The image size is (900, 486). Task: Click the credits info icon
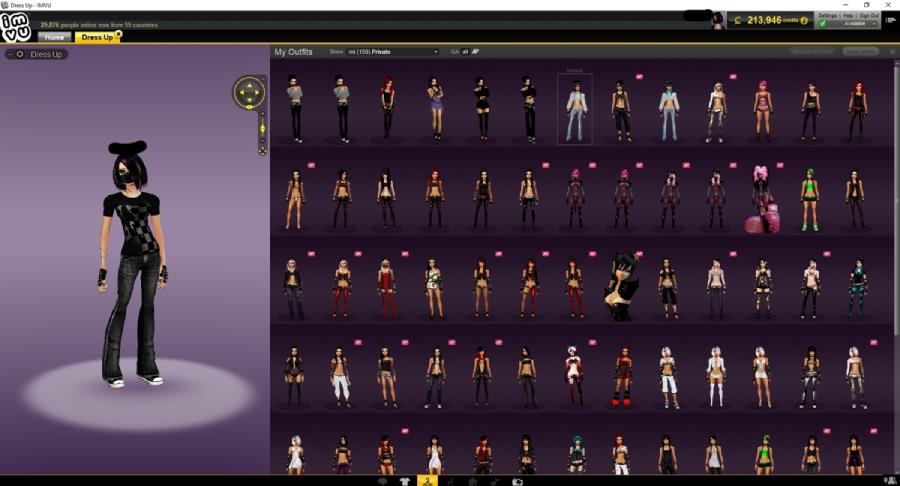804,21
